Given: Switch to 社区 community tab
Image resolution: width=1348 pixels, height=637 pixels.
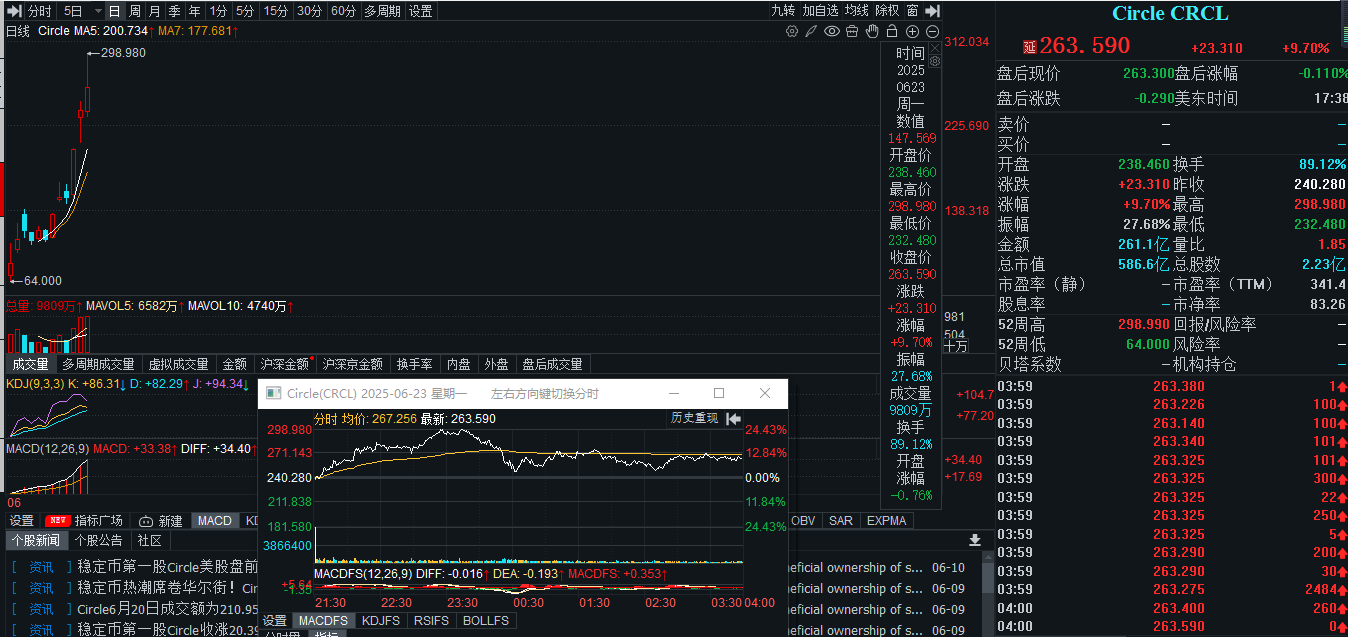Looking at the screenshot, I should pos(150,540).
